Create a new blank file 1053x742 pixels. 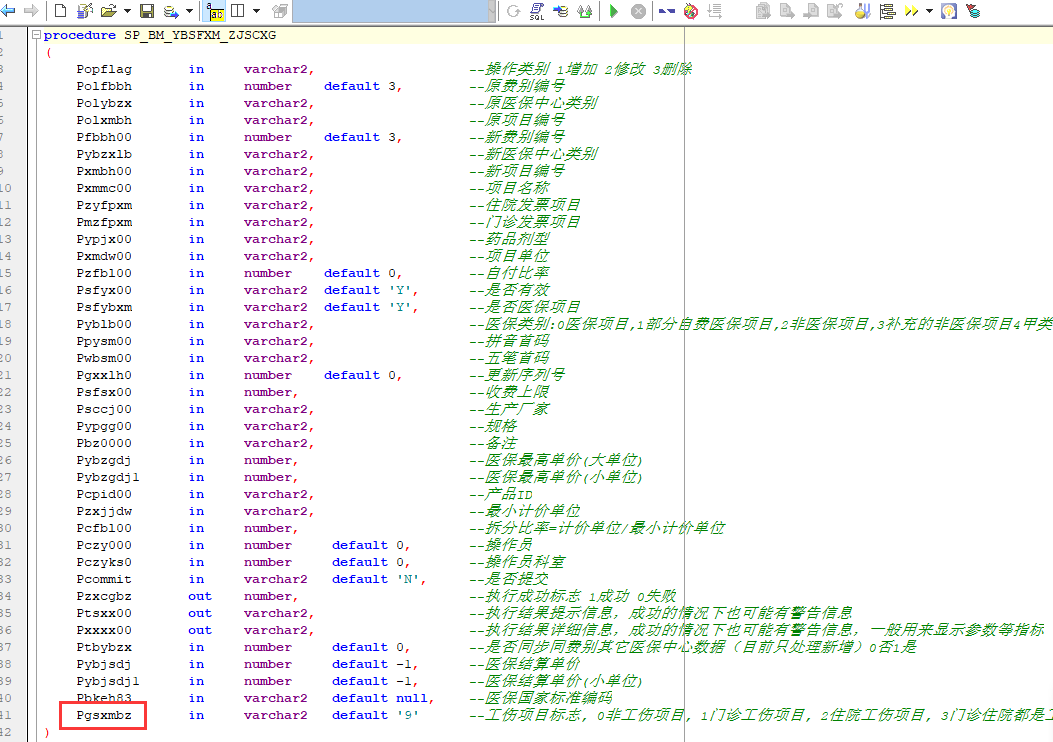pos(60,11)
